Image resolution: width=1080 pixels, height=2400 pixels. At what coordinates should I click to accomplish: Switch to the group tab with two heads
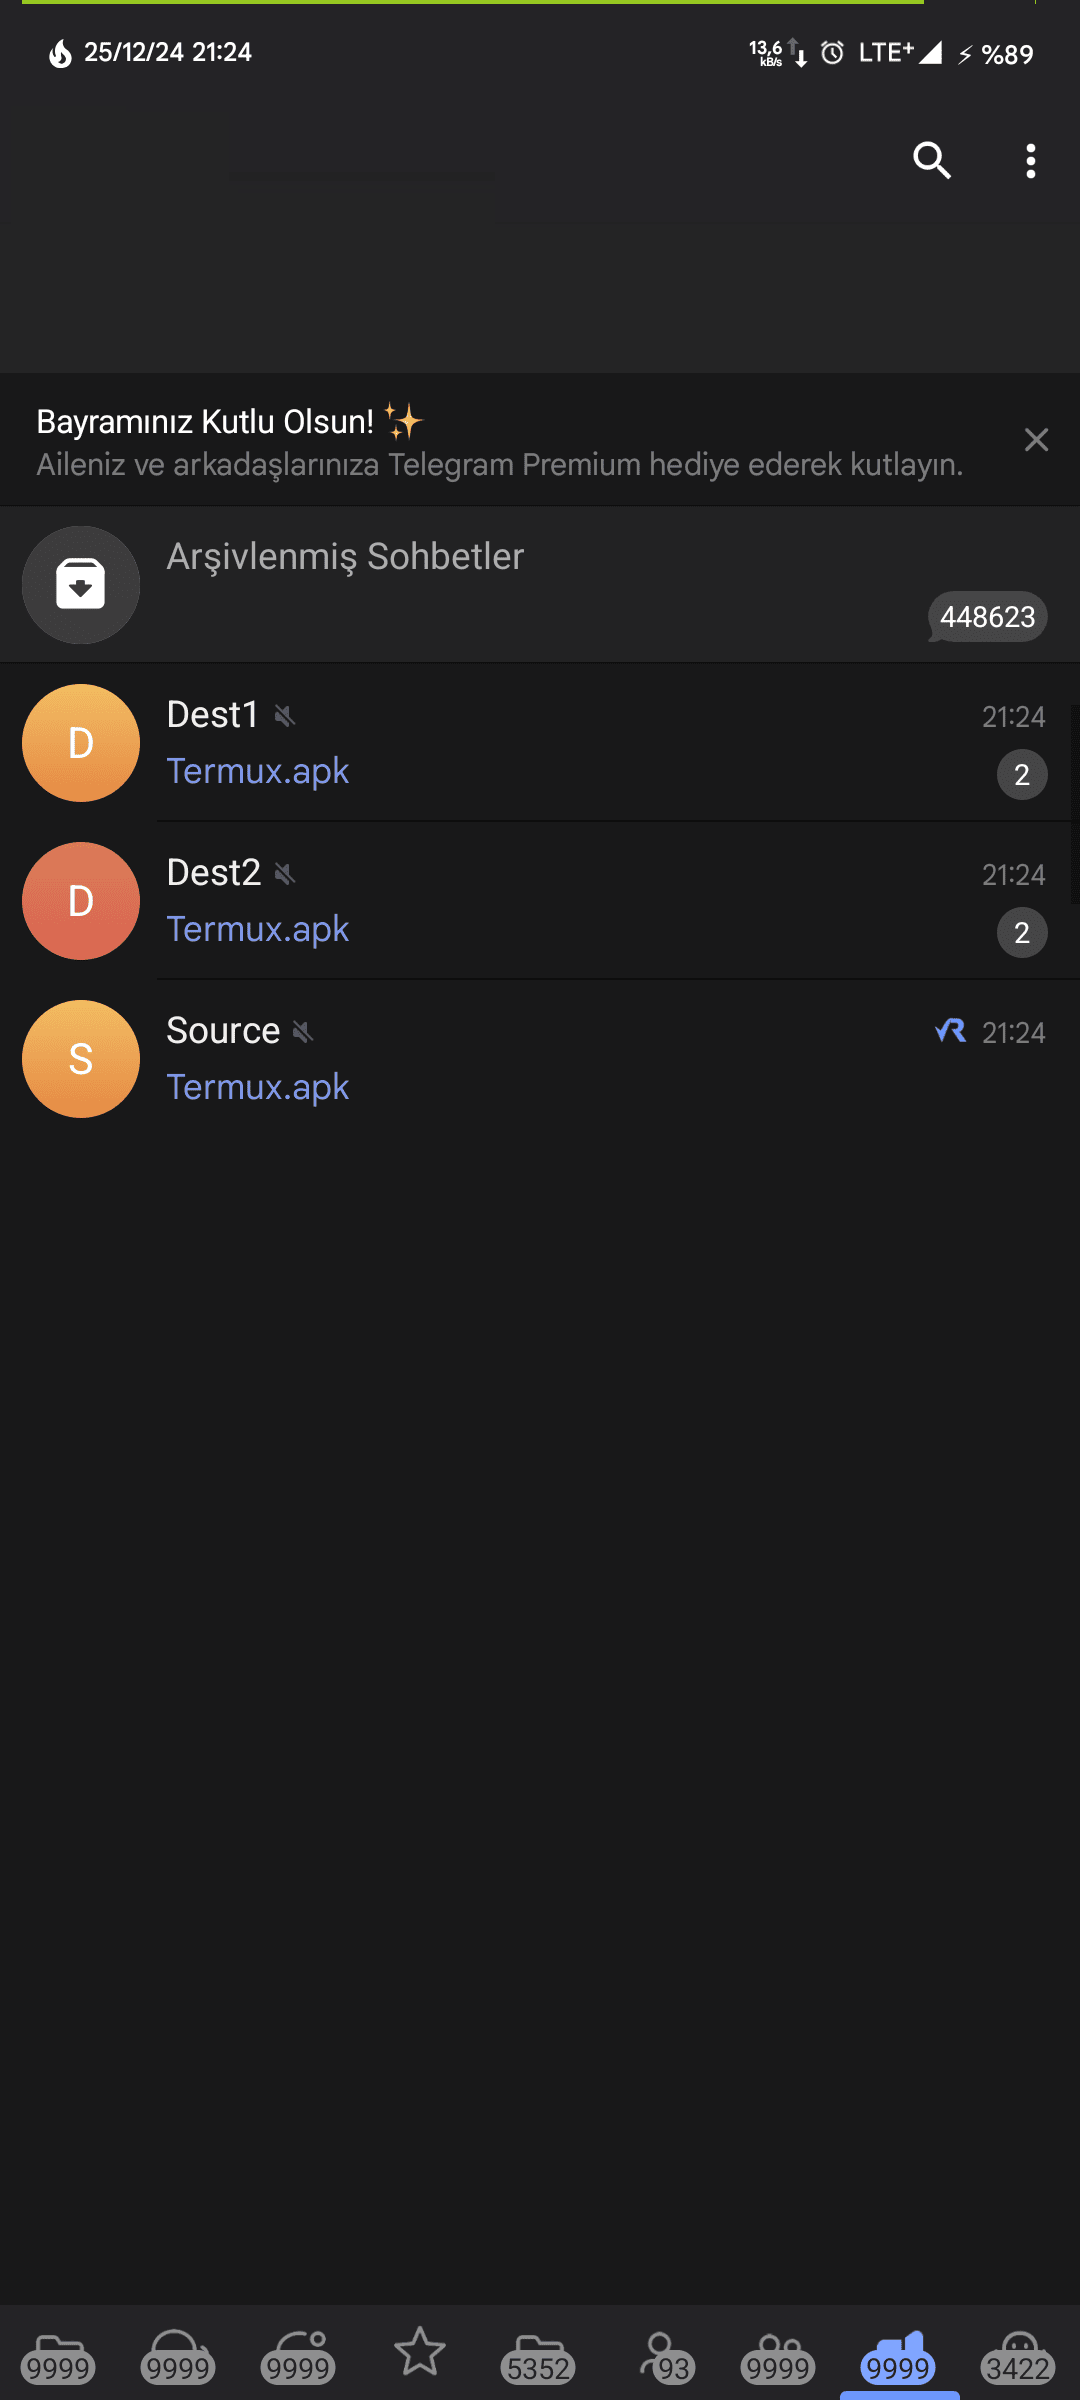[x=778, y=2358]
